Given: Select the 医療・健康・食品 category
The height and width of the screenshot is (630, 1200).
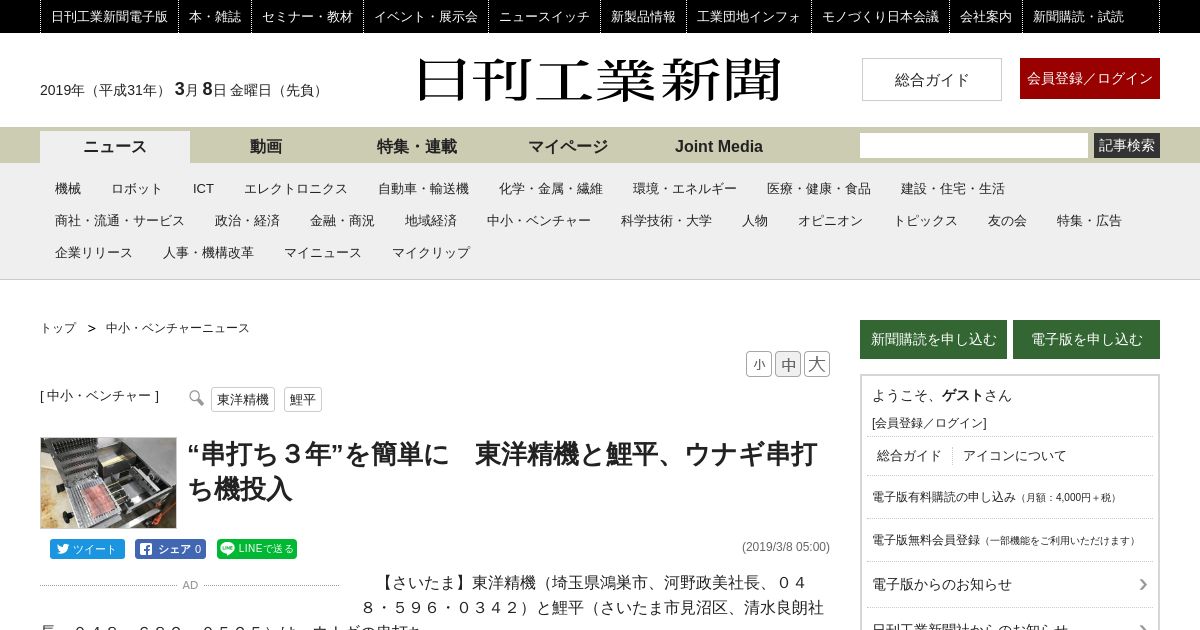Looking at the screenshot, I should (819, 188).
